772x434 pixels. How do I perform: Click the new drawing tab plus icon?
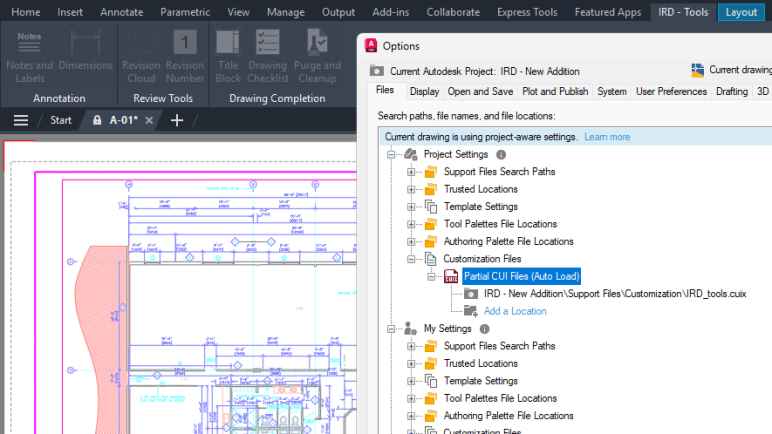click(177, 120)
